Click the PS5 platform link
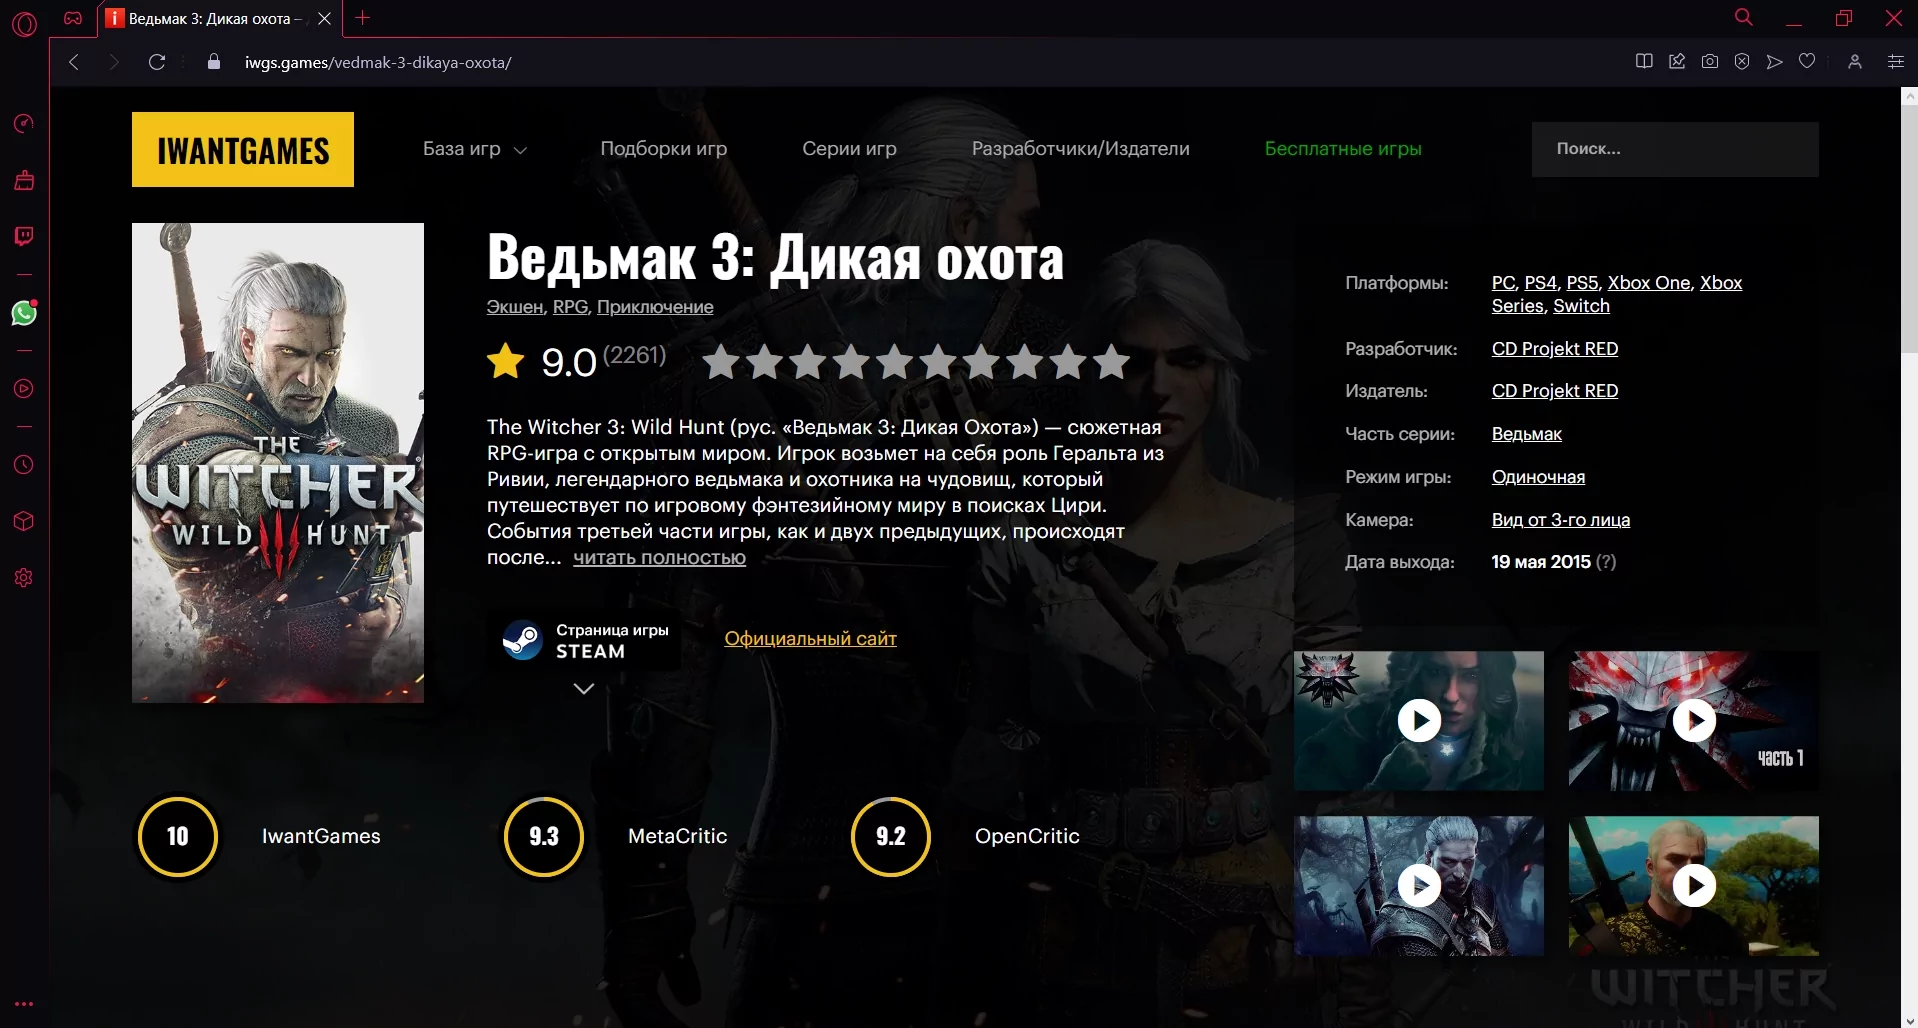Screen dimensions: 1918x1028 (1582, 283)
